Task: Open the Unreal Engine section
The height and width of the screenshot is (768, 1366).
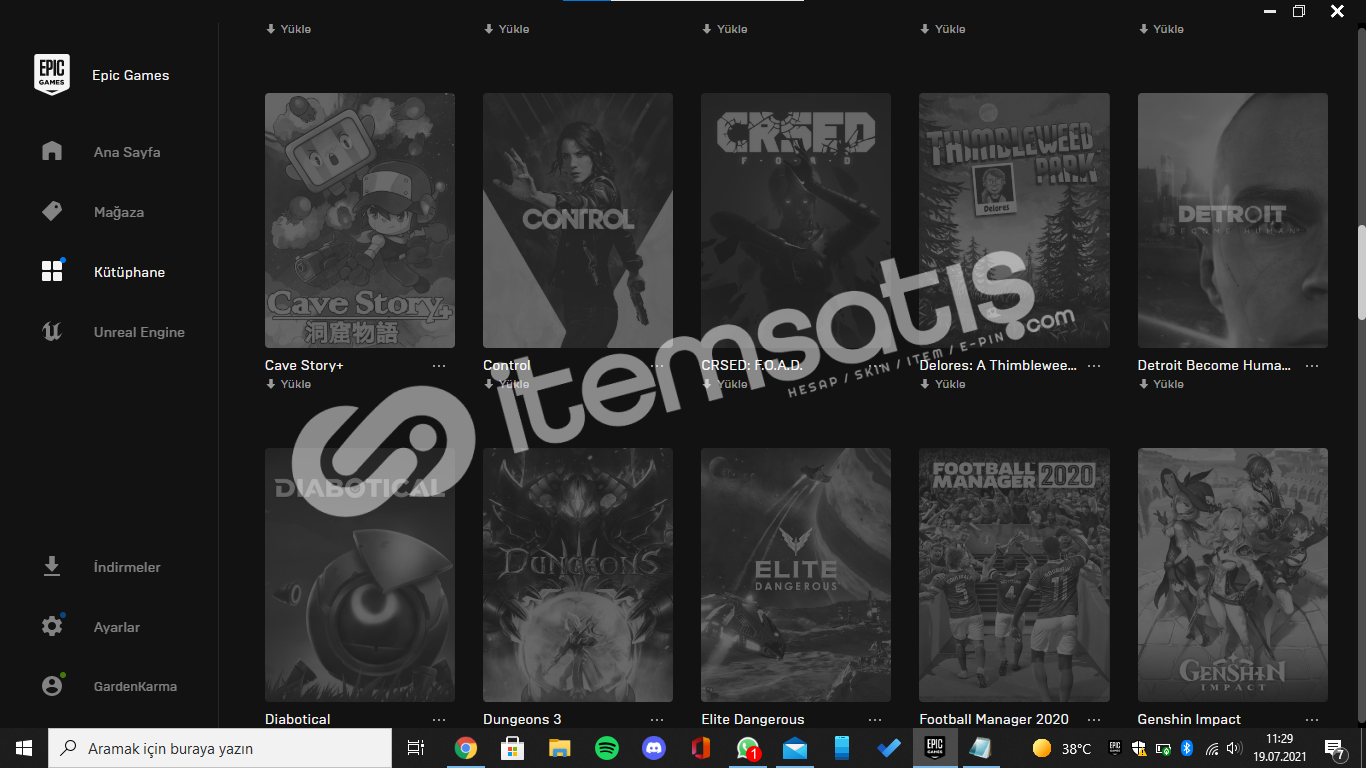Action: pos(139,332)
